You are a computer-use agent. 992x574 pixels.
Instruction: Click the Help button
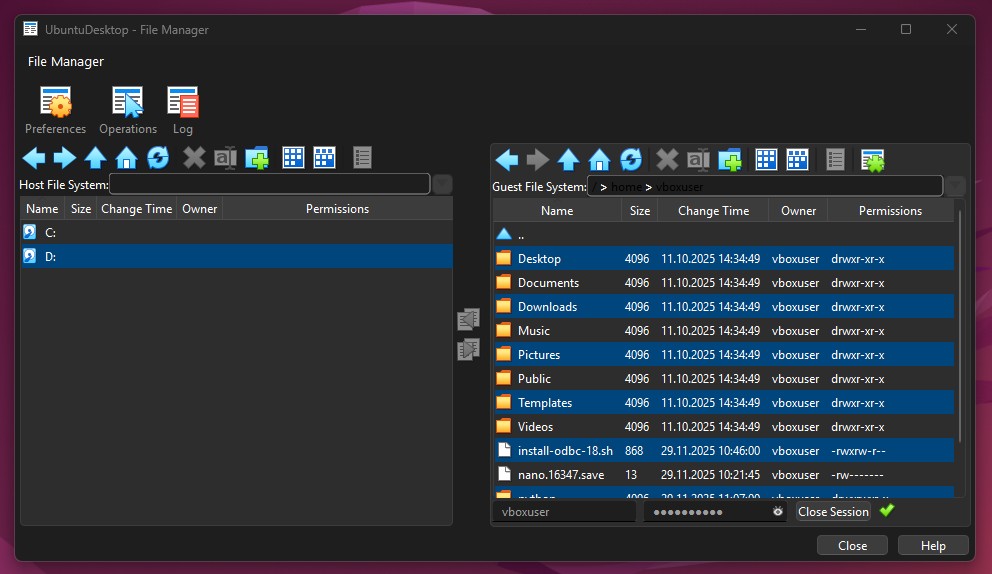click(933, 546)
